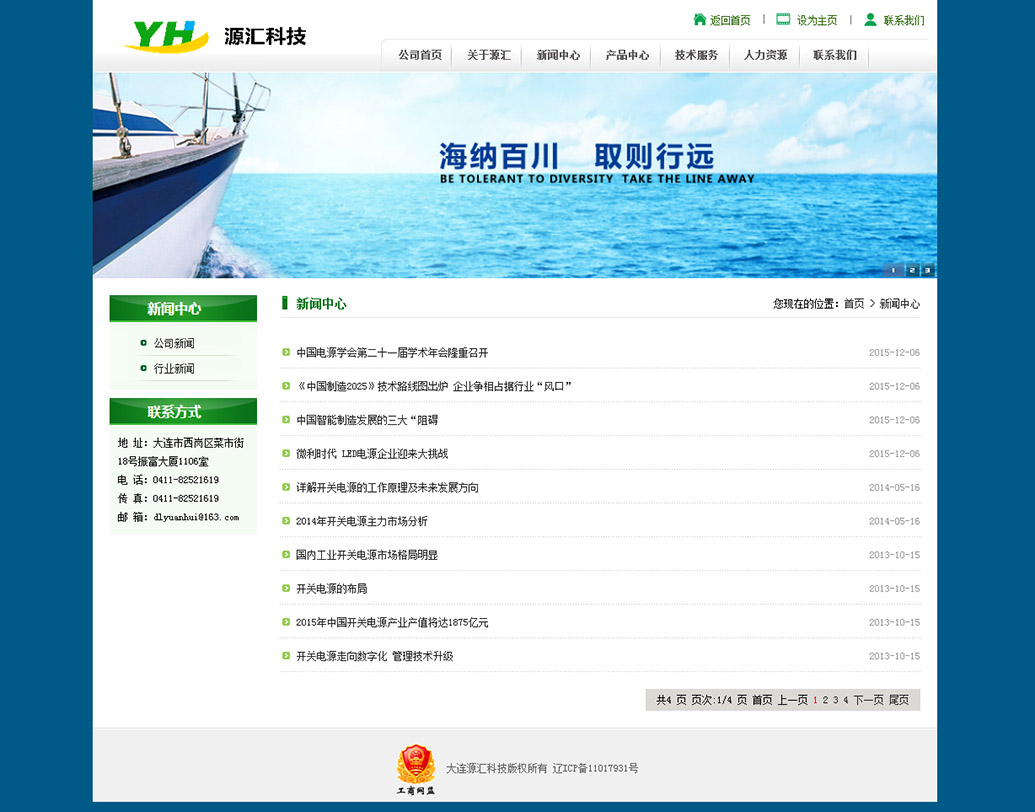This screenshot has width=1035, height=812.
Task: Click the green arrow beside 开关电源的布局
Action: (x=286, y=588)
